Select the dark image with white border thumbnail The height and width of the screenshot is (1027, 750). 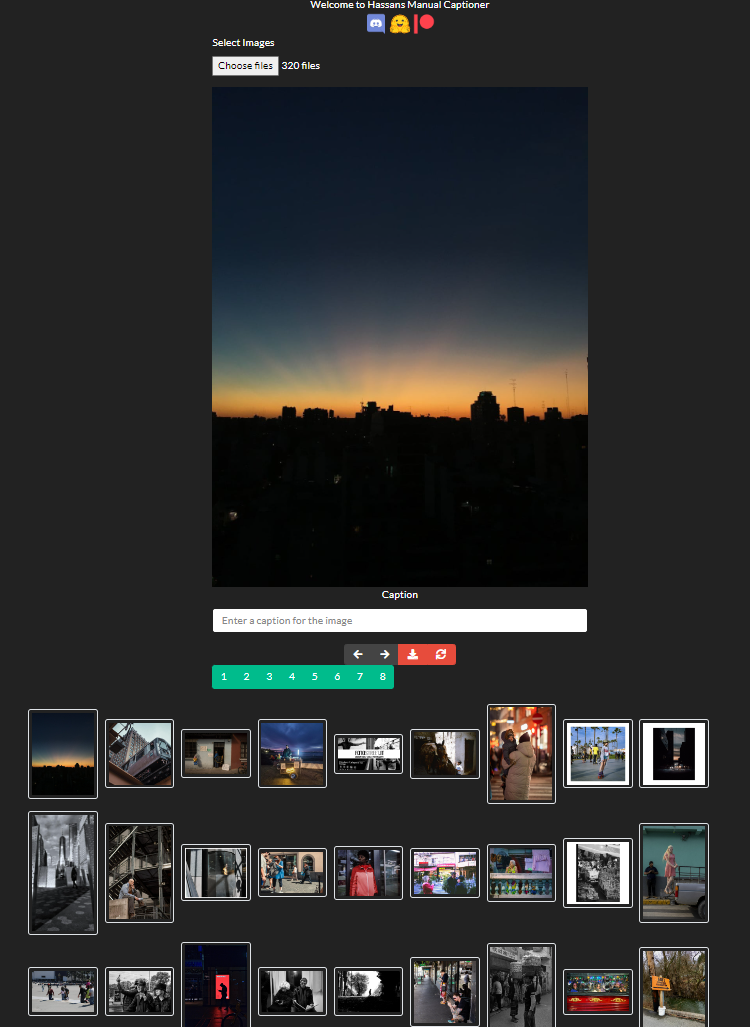point(674,754)
